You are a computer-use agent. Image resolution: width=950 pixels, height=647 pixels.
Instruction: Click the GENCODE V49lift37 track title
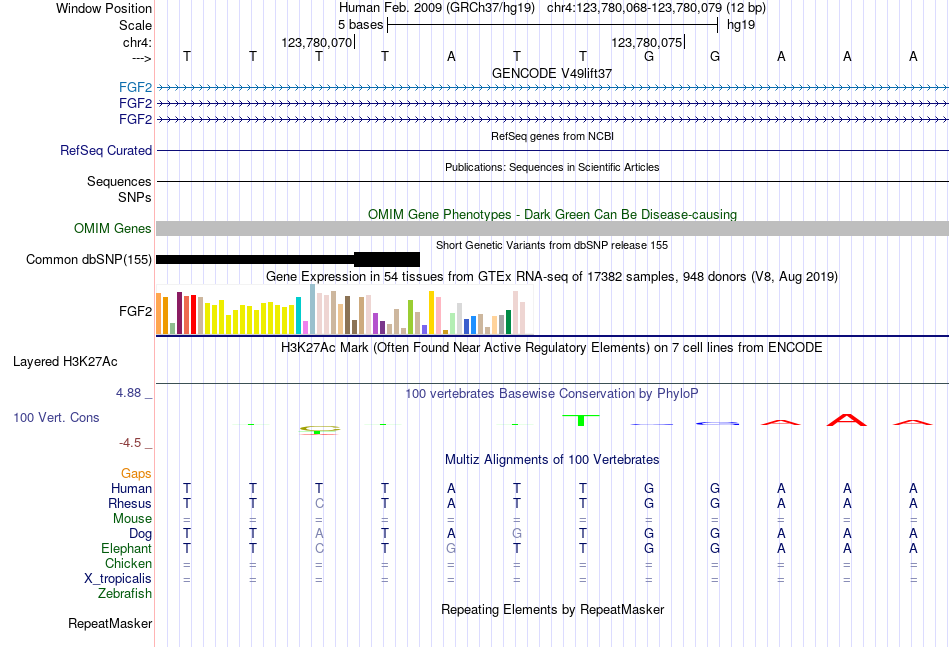click(552, 73)
